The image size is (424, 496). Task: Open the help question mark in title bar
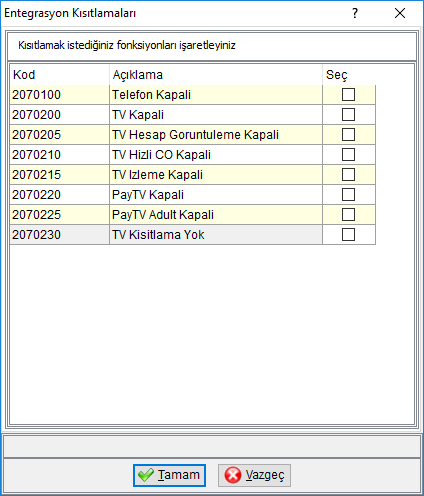[355, 13]
